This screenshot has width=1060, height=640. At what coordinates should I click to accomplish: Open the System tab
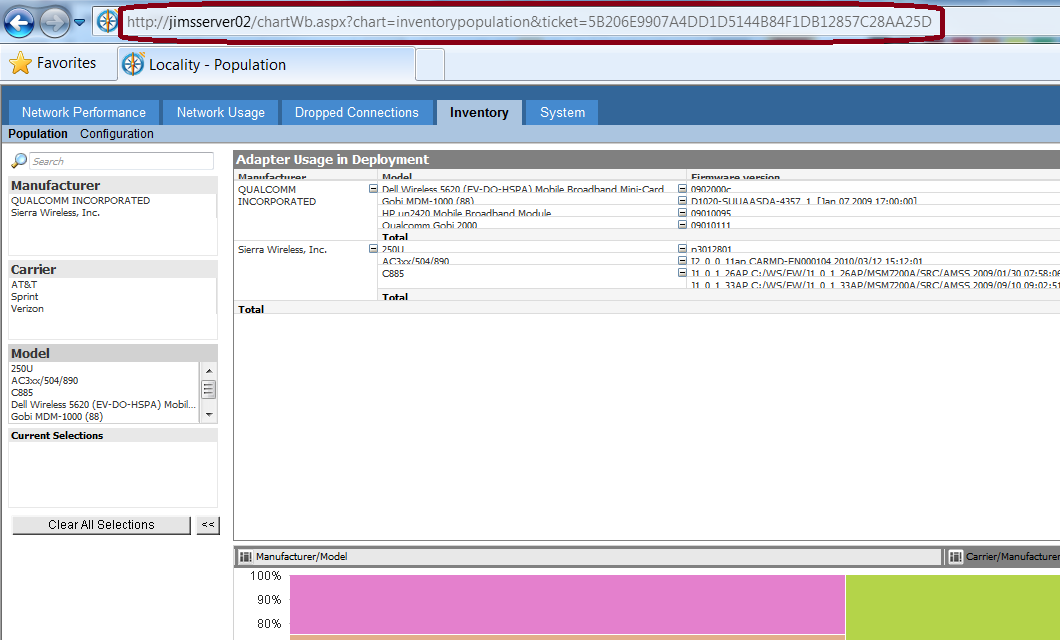click(562, 112)
